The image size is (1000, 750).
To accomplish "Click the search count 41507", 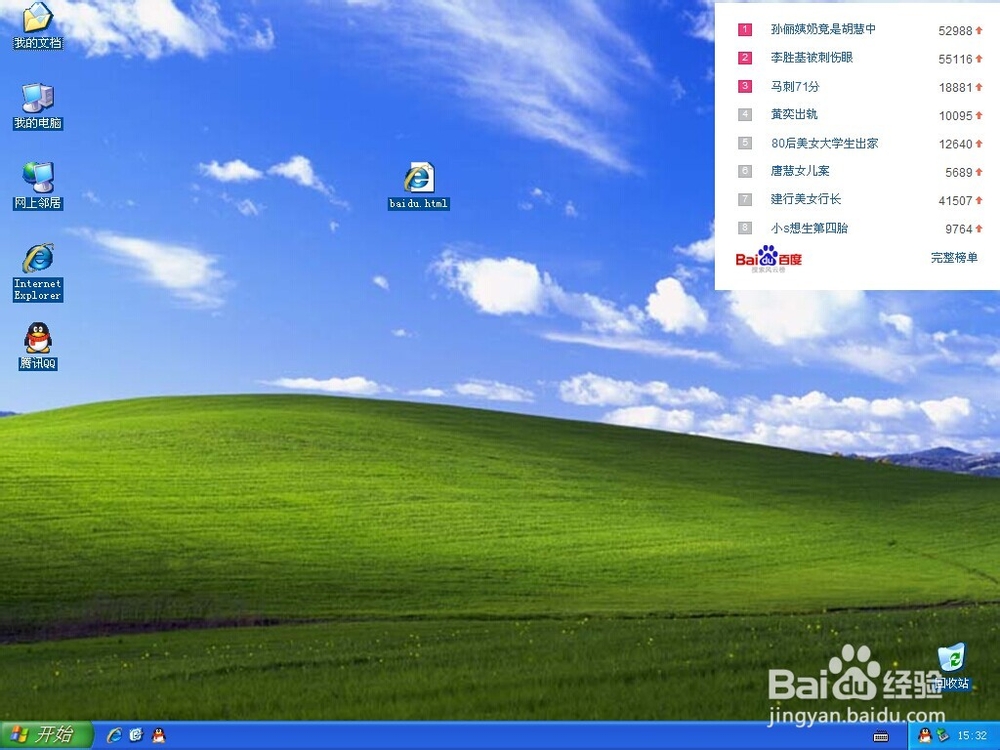I will pyautogui.click(x=955, y=201).
